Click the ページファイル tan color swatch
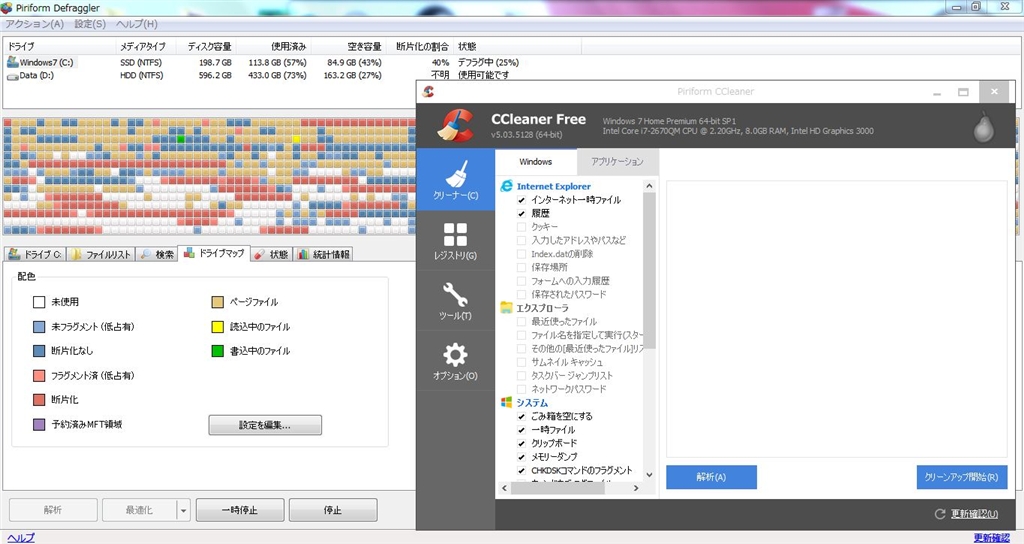The image size is (1024, 544). [x=217, y=302]
